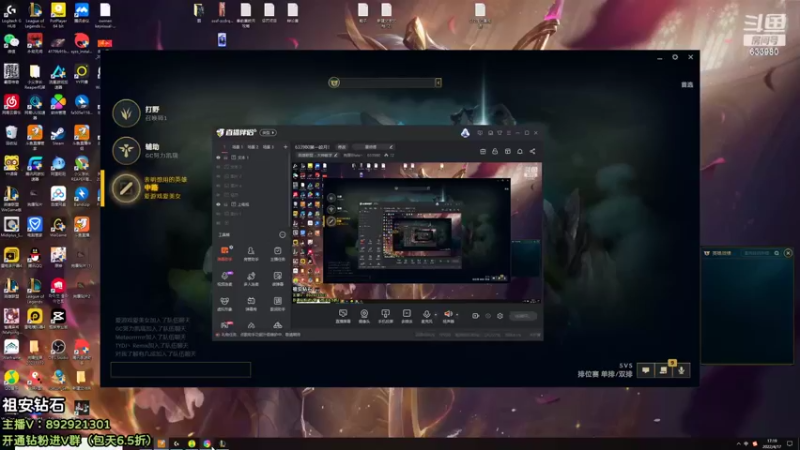The image size is (800, 450).
Task: Switch to 场景 2 tab
Action: coord(253,147)
